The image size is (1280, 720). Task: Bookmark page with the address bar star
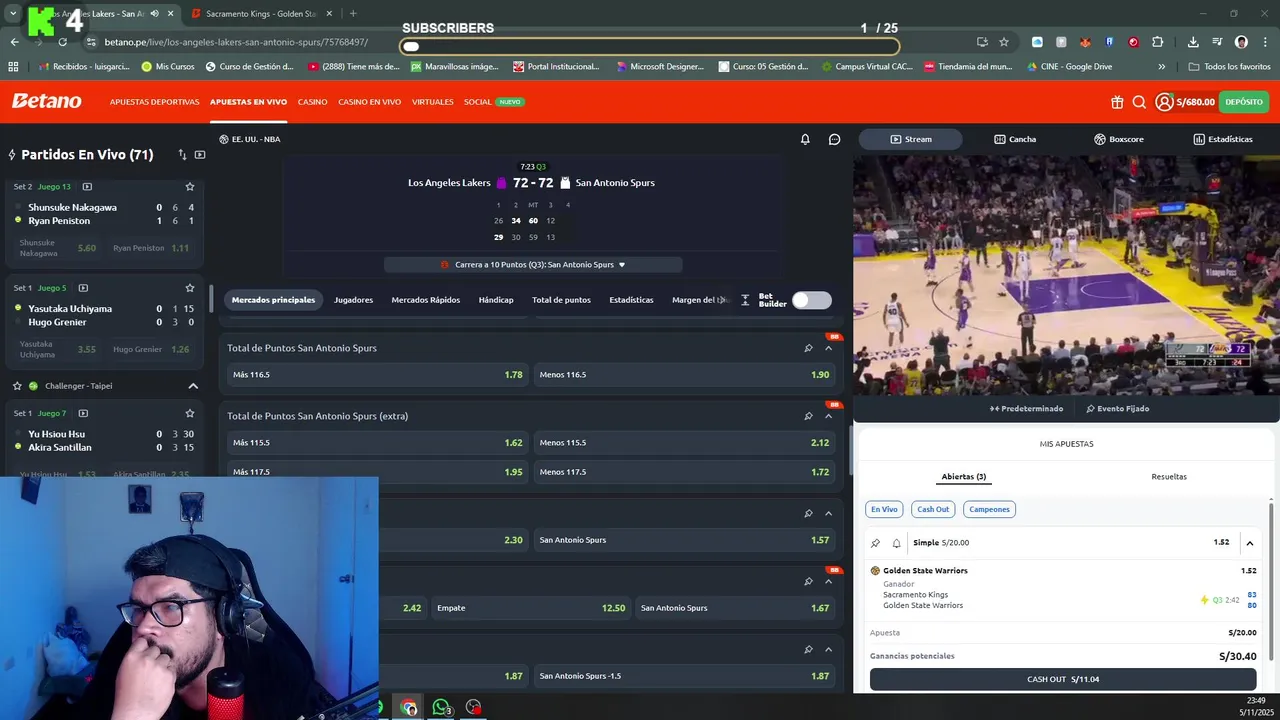tap(1004, 42)
